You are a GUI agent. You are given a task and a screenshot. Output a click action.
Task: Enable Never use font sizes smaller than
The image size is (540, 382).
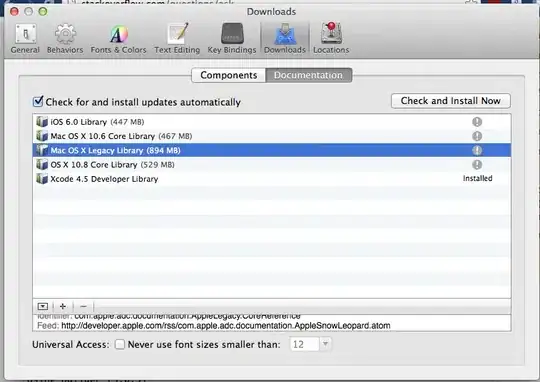(x=120, y=344)
